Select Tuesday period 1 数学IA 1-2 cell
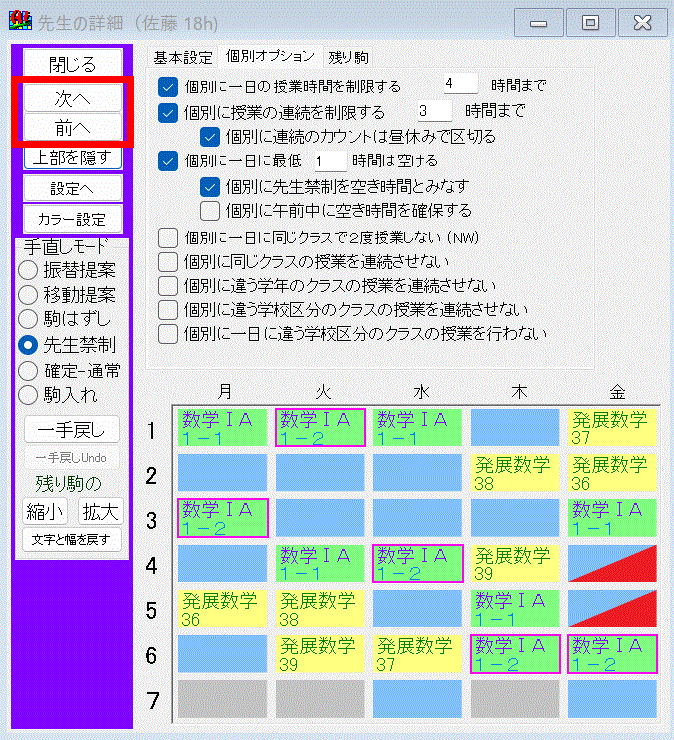Image resolution: width=674 pixels, height=740 pixels. [x=320, y=428]
